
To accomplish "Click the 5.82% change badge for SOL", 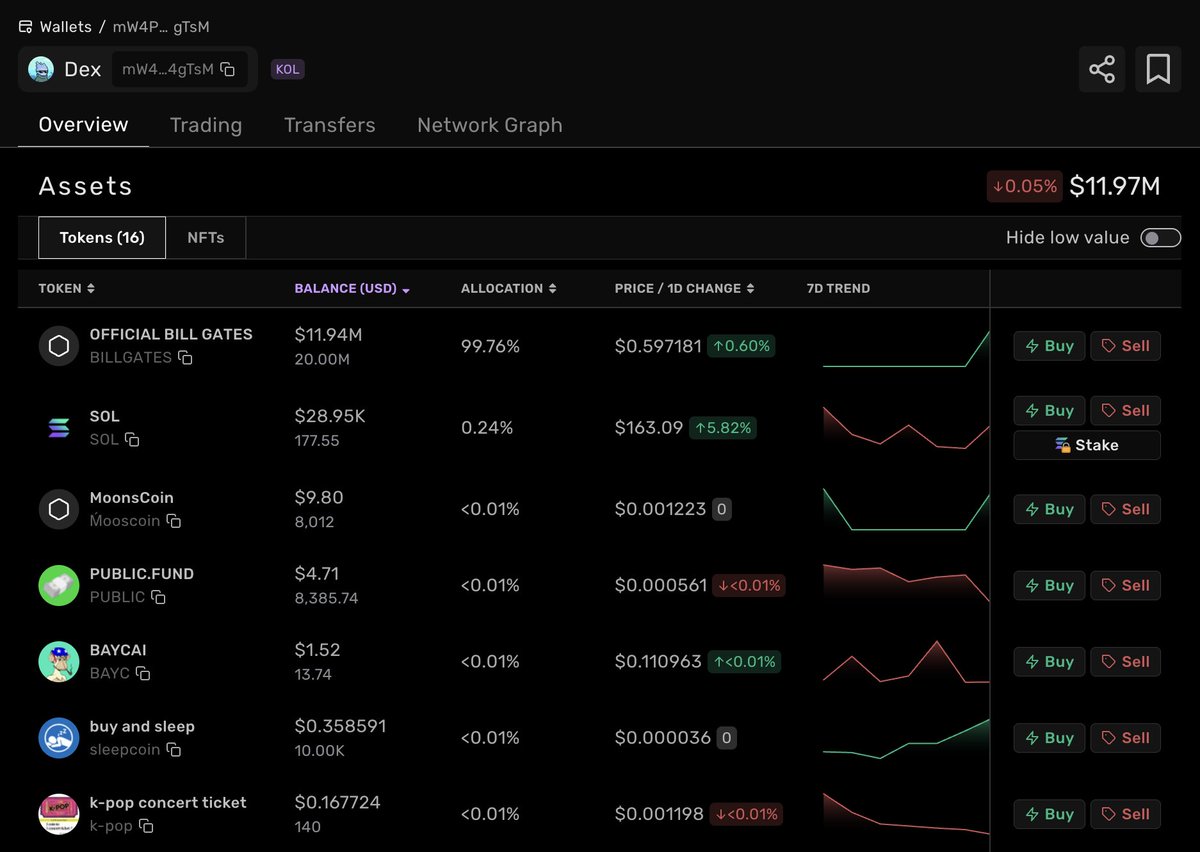I will (723, 428).
